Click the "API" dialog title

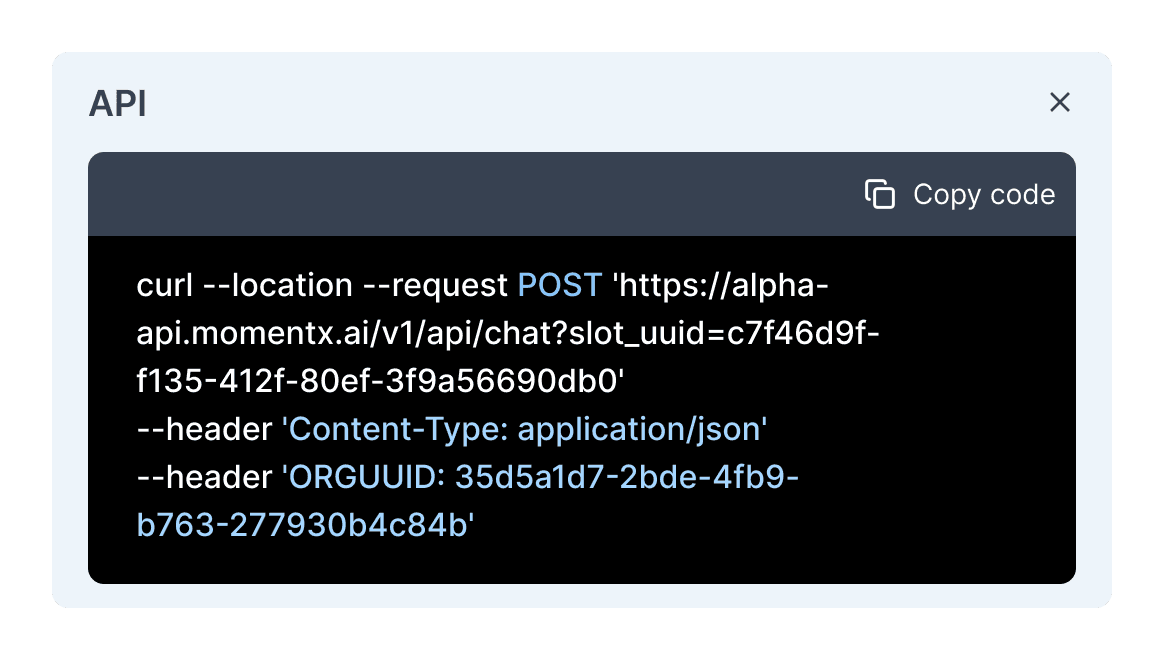point(117,104)
